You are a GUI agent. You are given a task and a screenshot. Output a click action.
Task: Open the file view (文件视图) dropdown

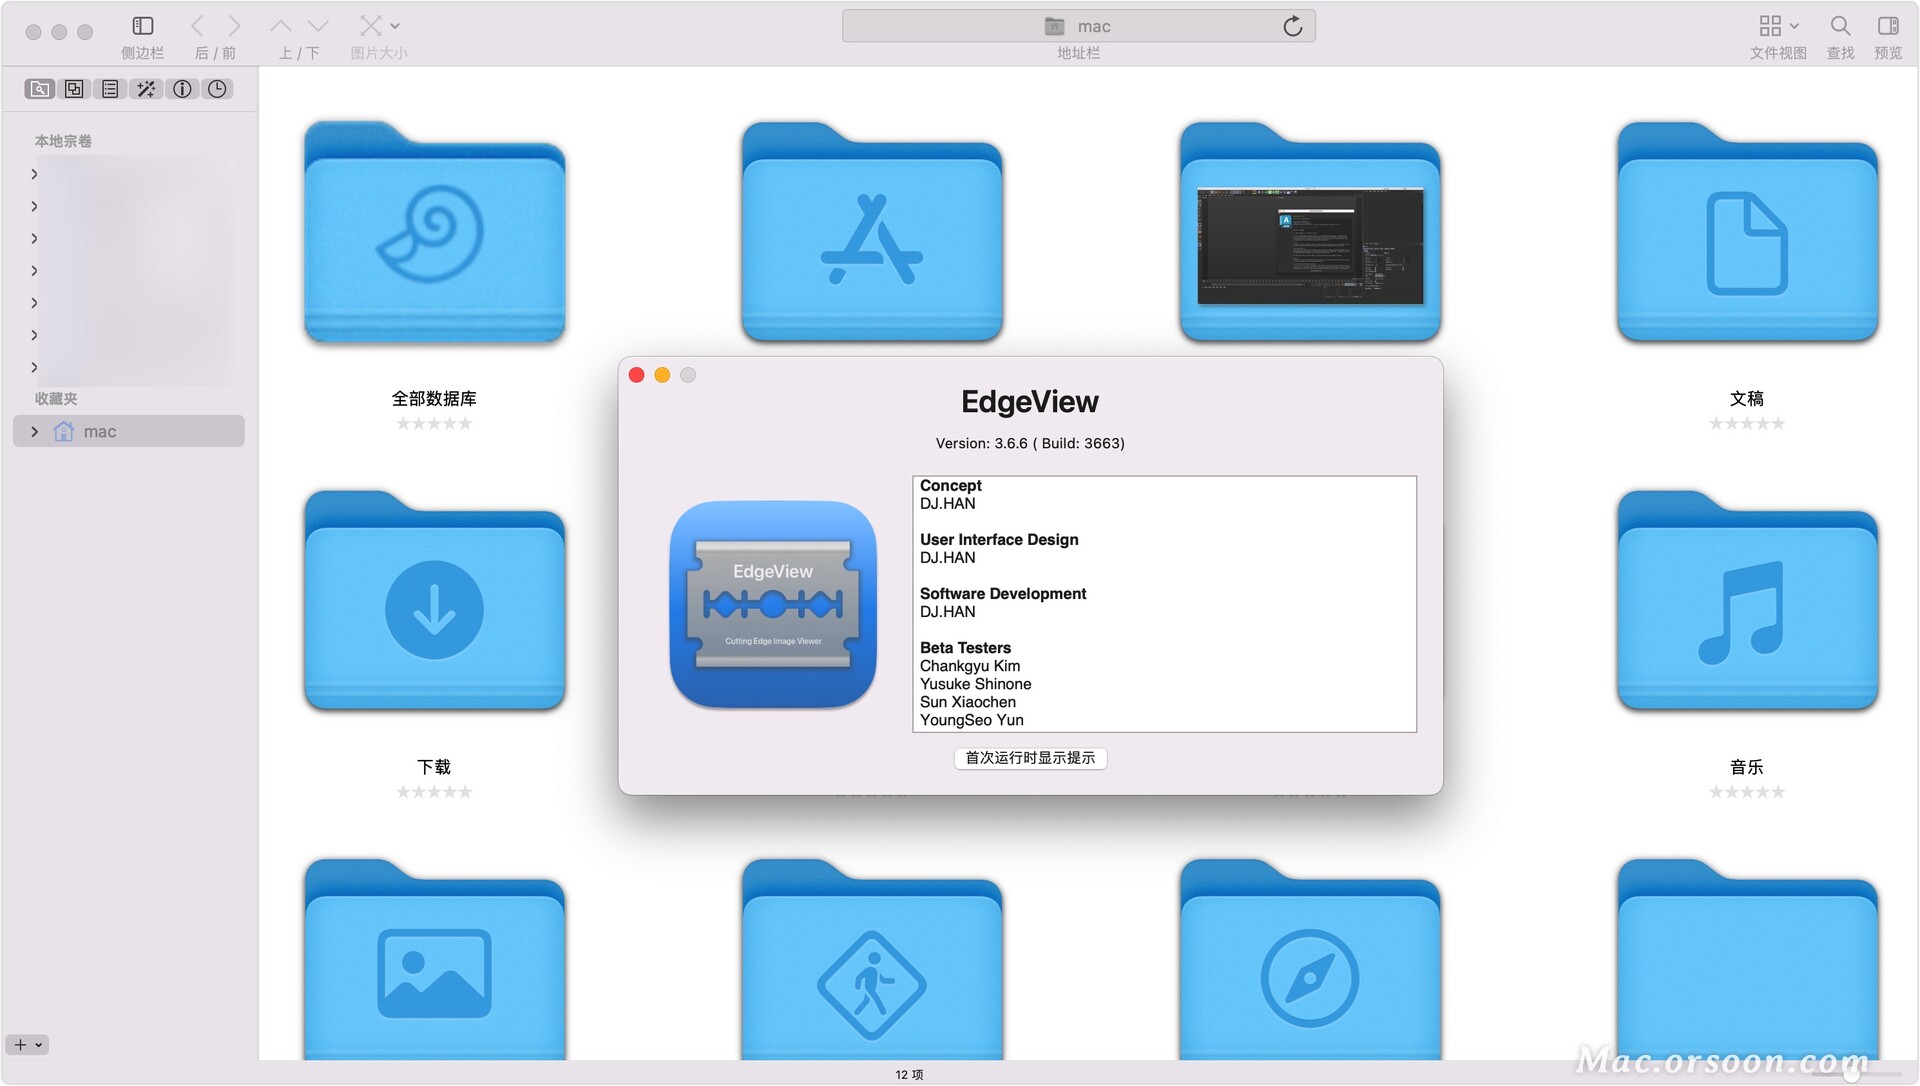click(1778, 27)
